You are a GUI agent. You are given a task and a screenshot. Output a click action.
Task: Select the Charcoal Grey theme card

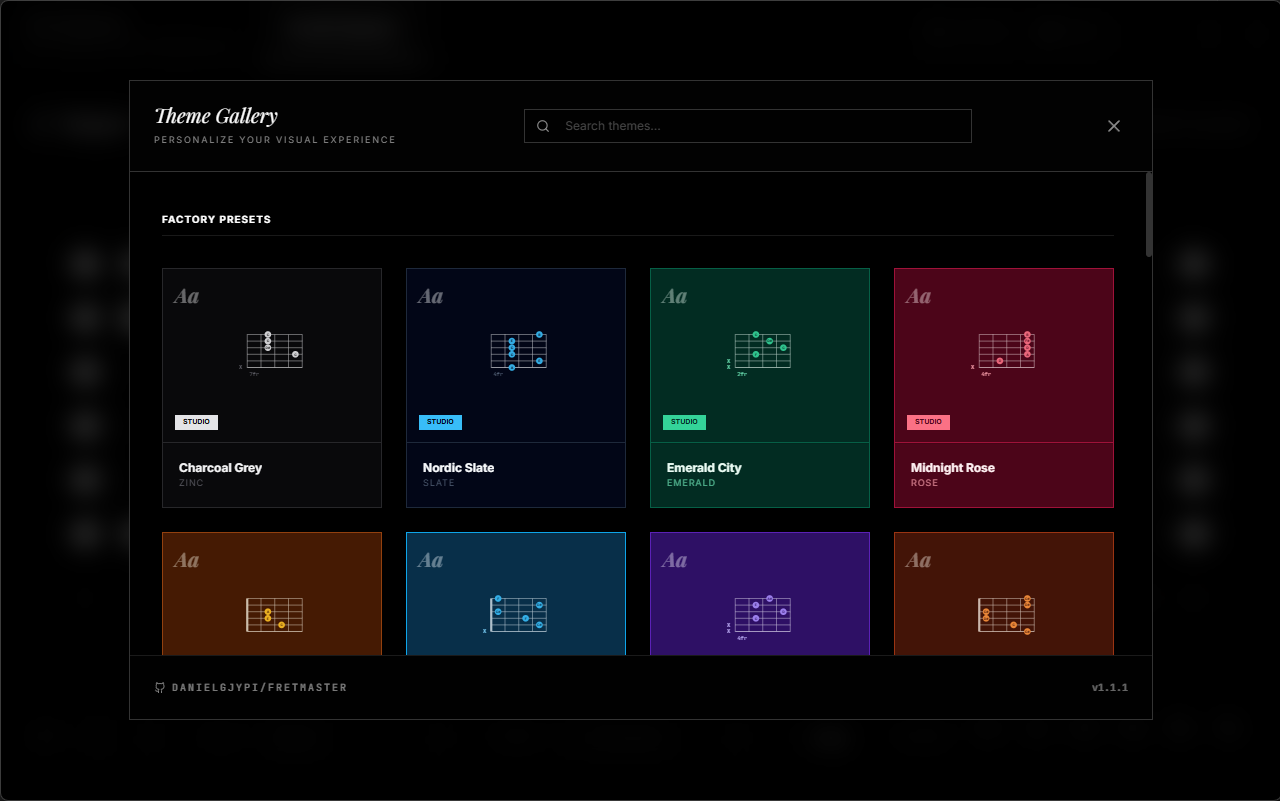tap(272, 387)
